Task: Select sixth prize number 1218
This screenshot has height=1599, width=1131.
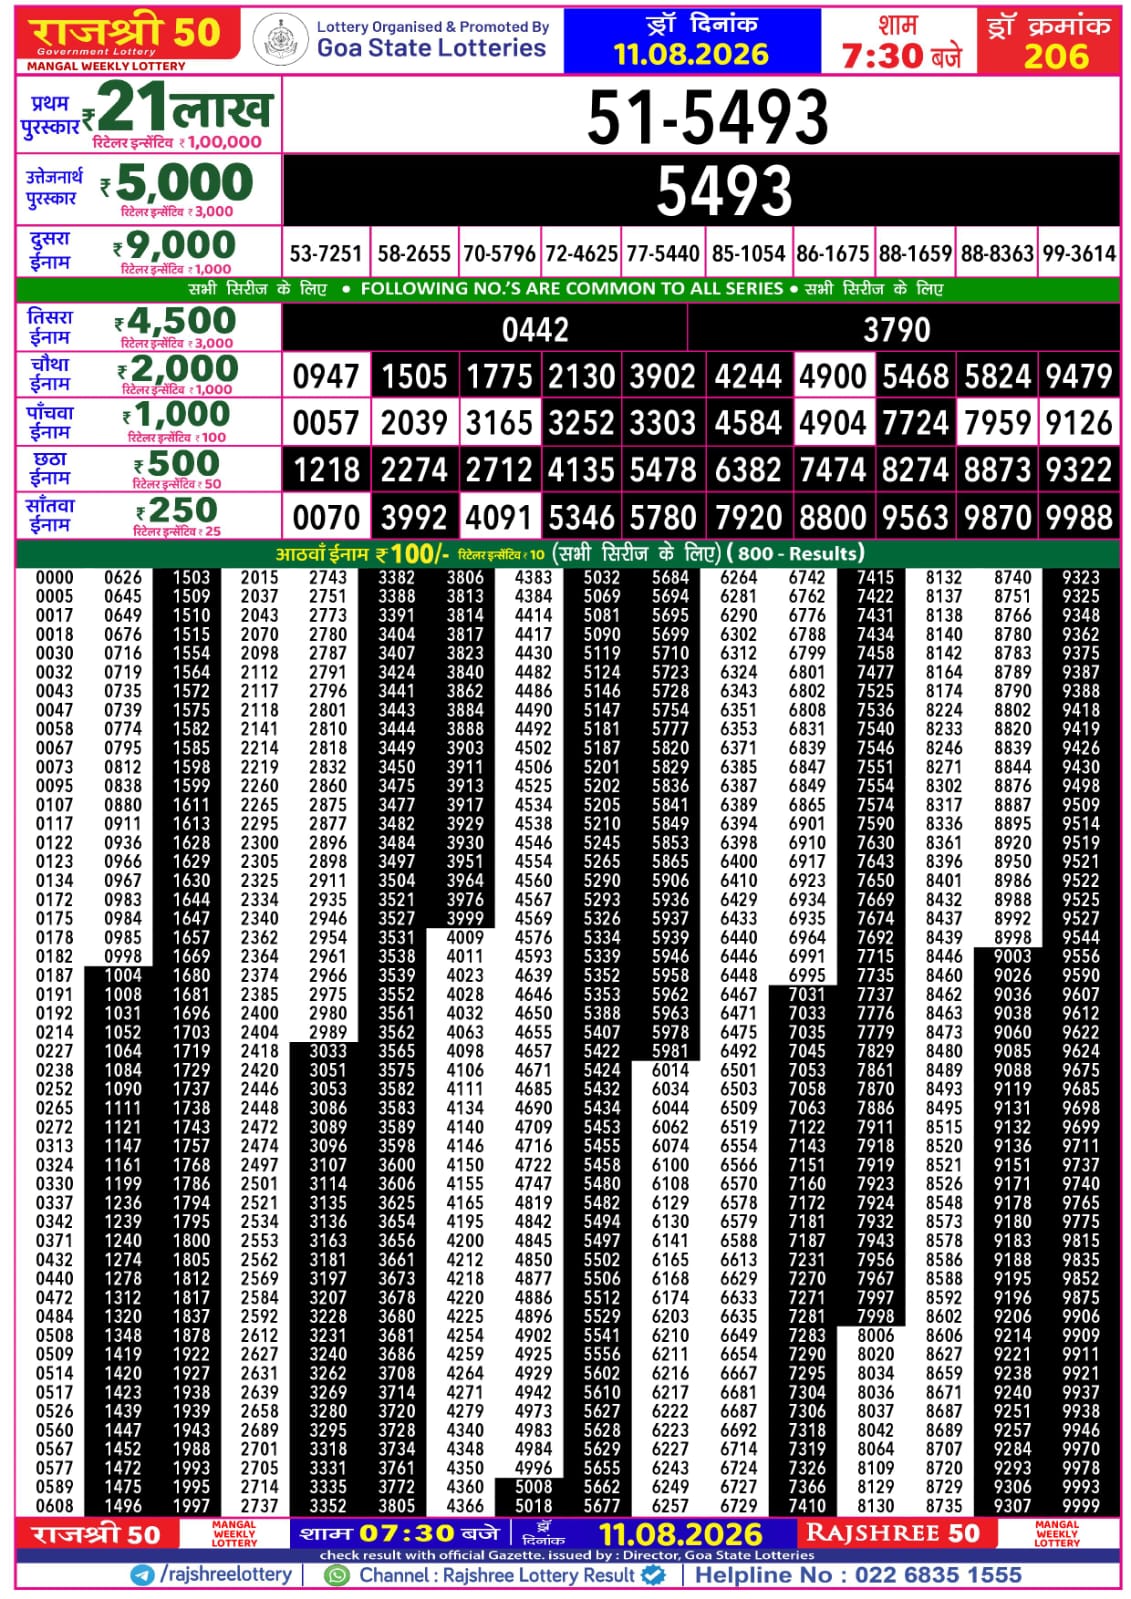Action: (x=326, y=470)
